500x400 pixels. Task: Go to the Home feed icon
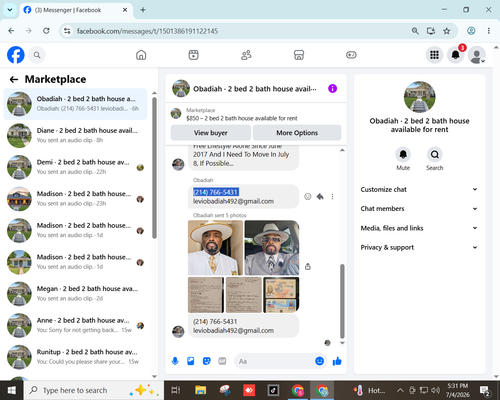141,55
